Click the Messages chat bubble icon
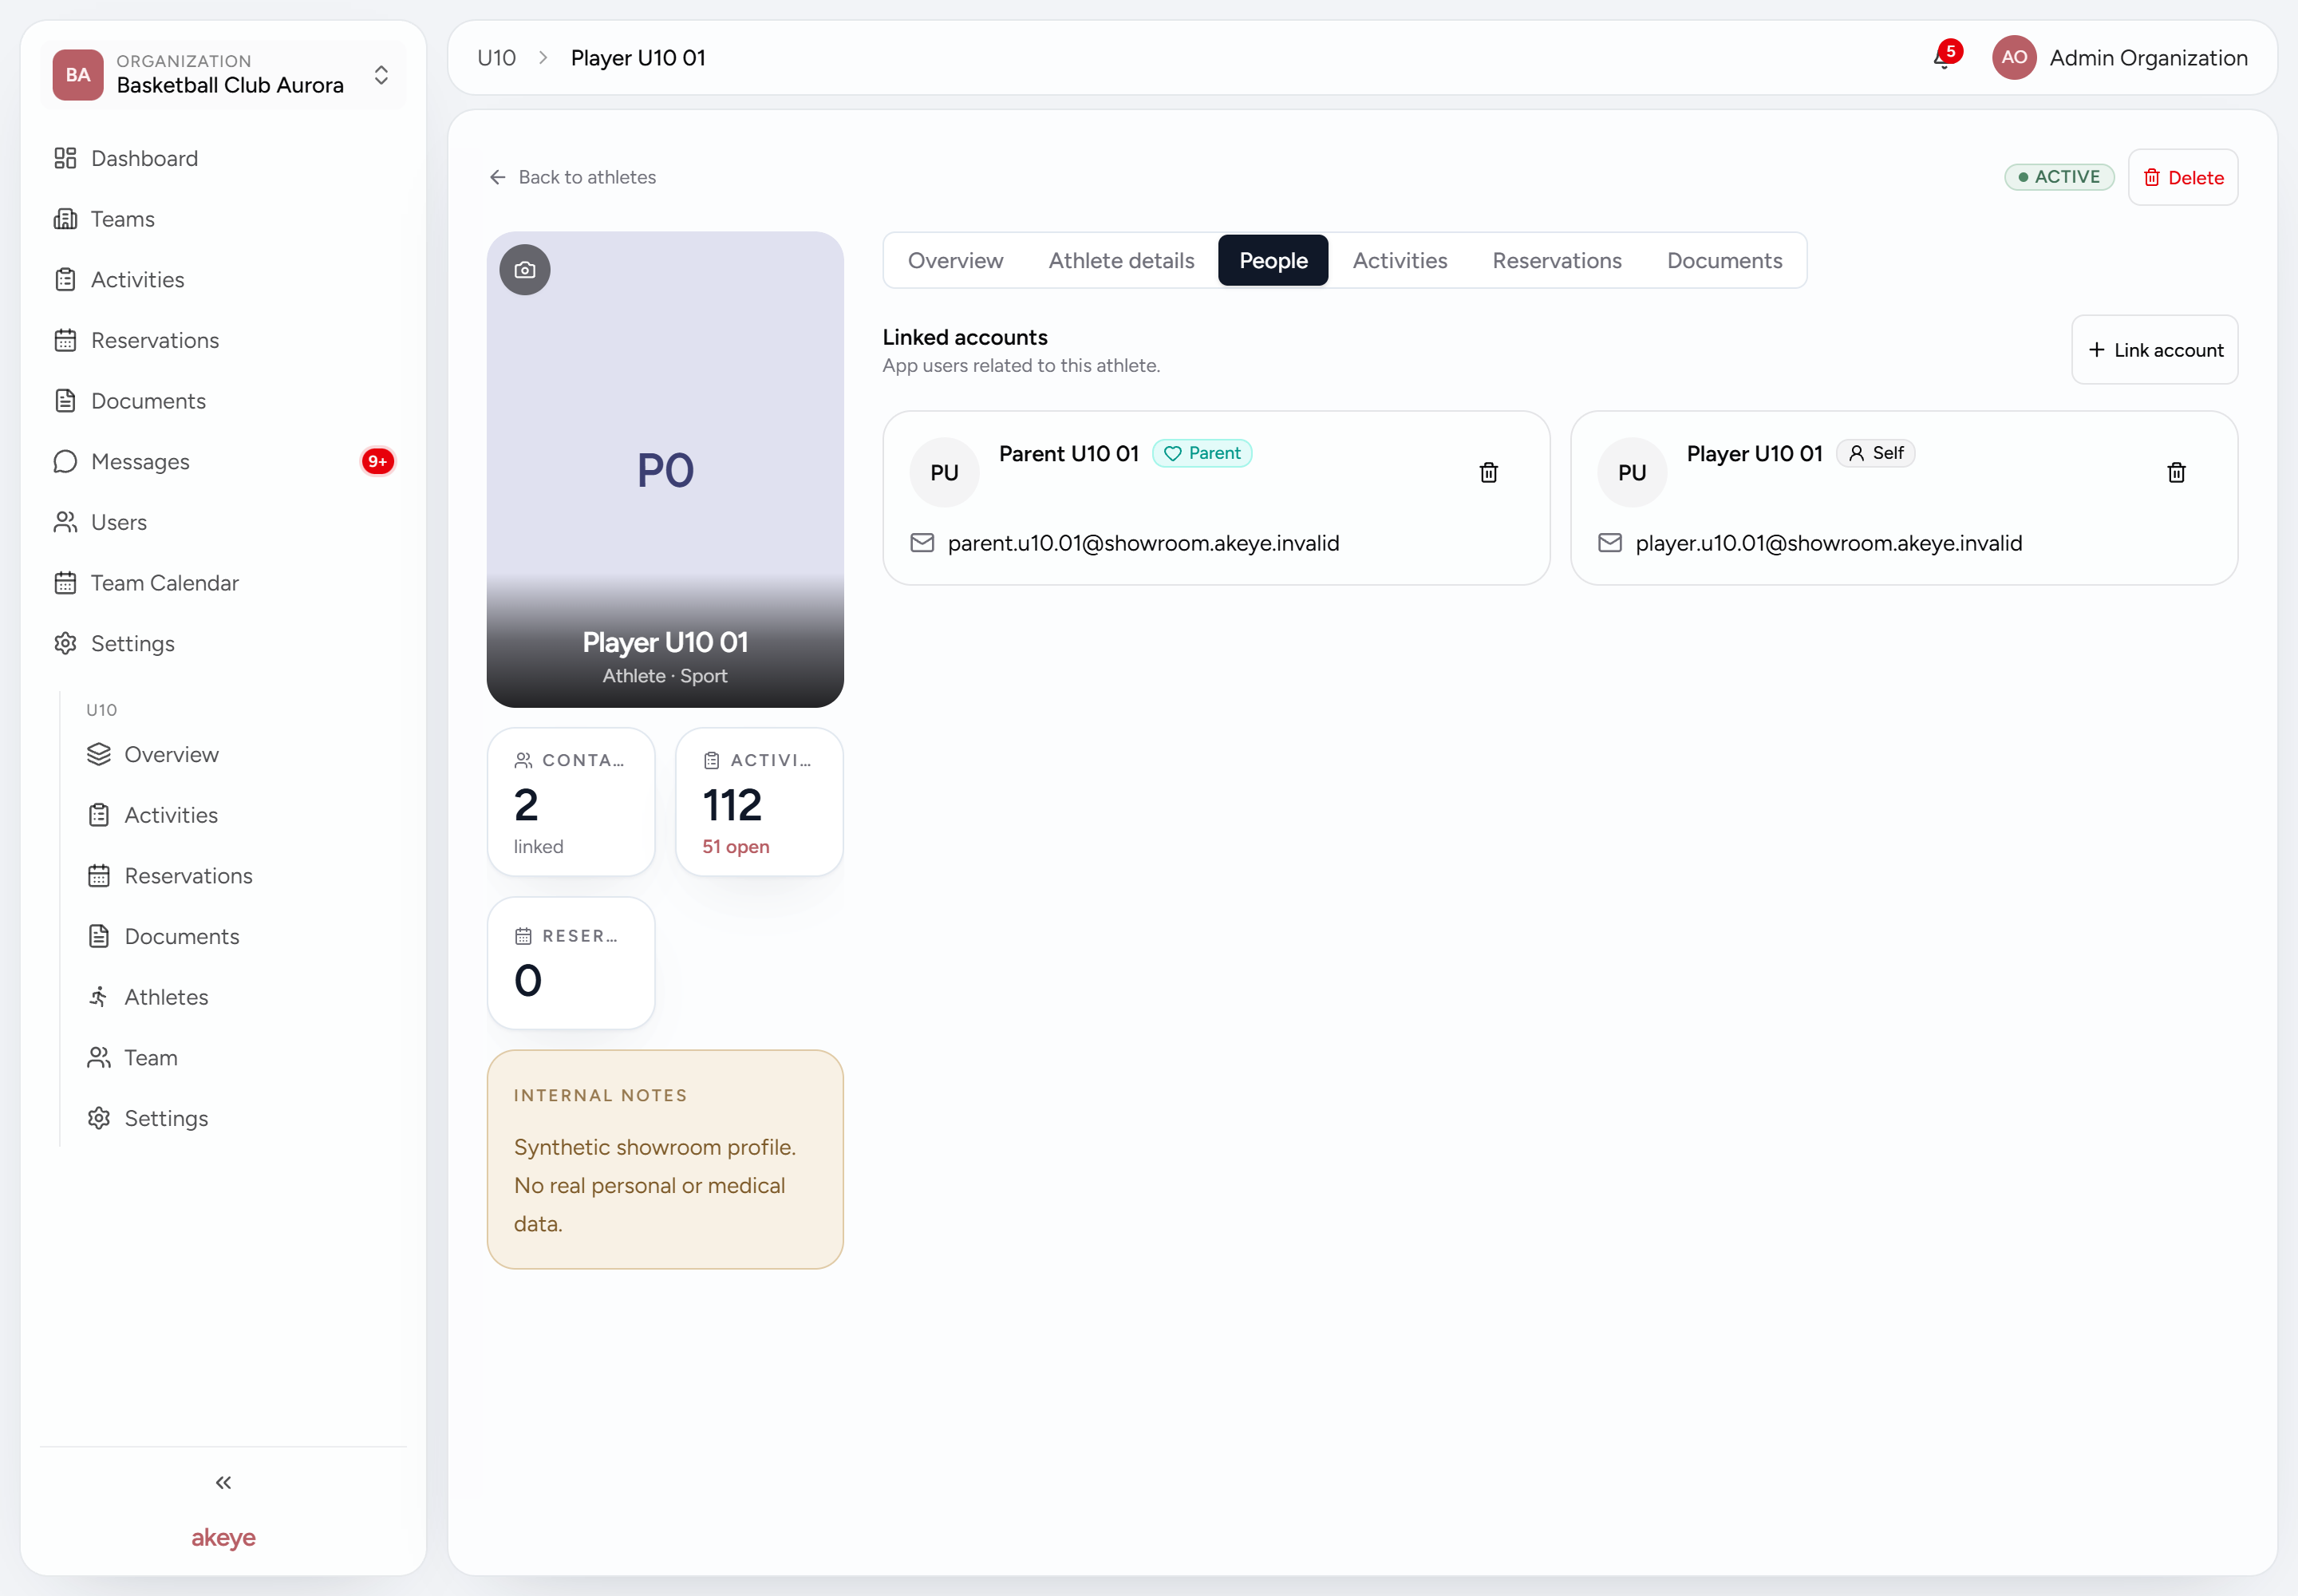Viewport: 2298px width, 1596px height. click(65, 461)
